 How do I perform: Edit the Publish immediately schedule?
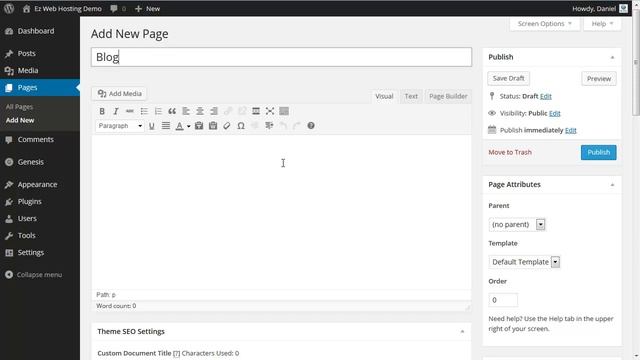coord(571,131)
